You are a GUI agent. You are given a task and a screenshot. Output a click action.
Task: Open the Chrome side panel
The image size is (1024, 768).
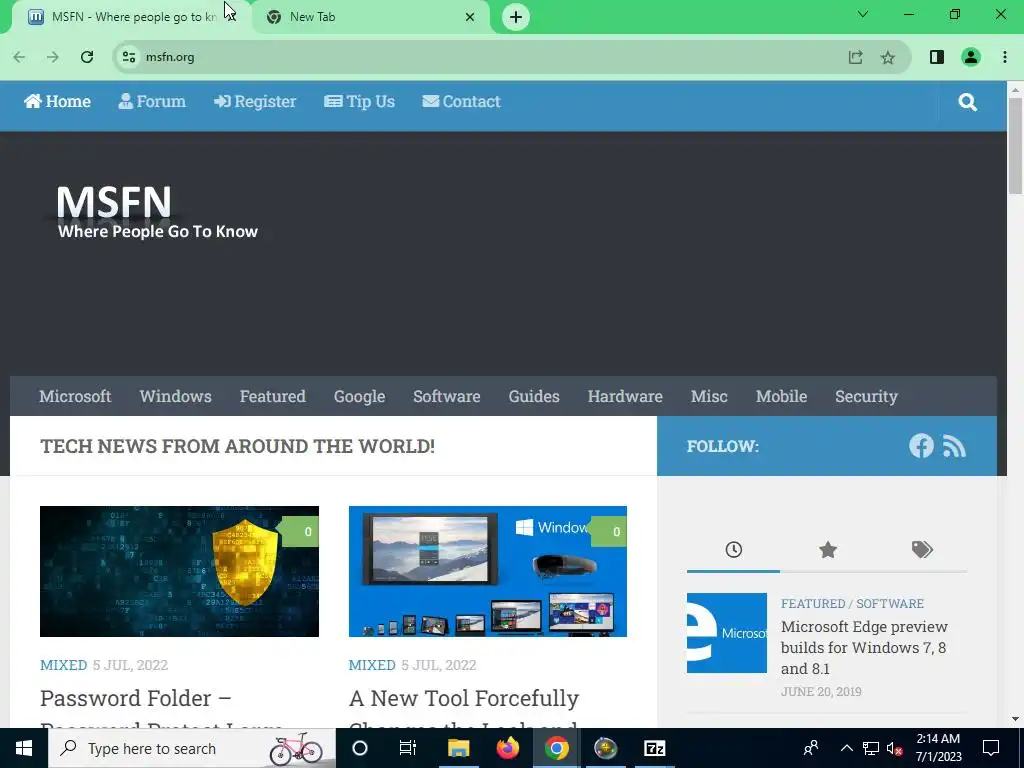coord(936,57)
